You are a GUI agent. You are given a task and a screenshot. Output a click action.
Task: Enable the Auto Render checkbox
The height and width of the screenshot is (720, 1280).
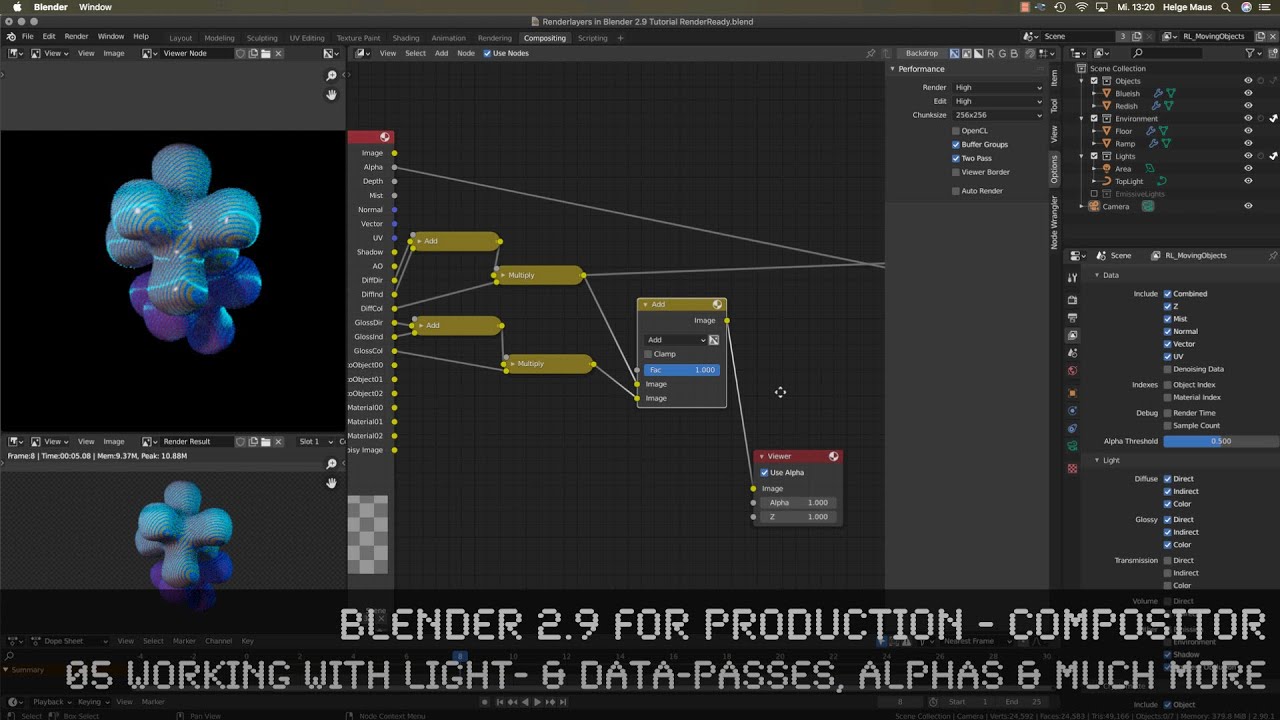(x=956, y=191)
